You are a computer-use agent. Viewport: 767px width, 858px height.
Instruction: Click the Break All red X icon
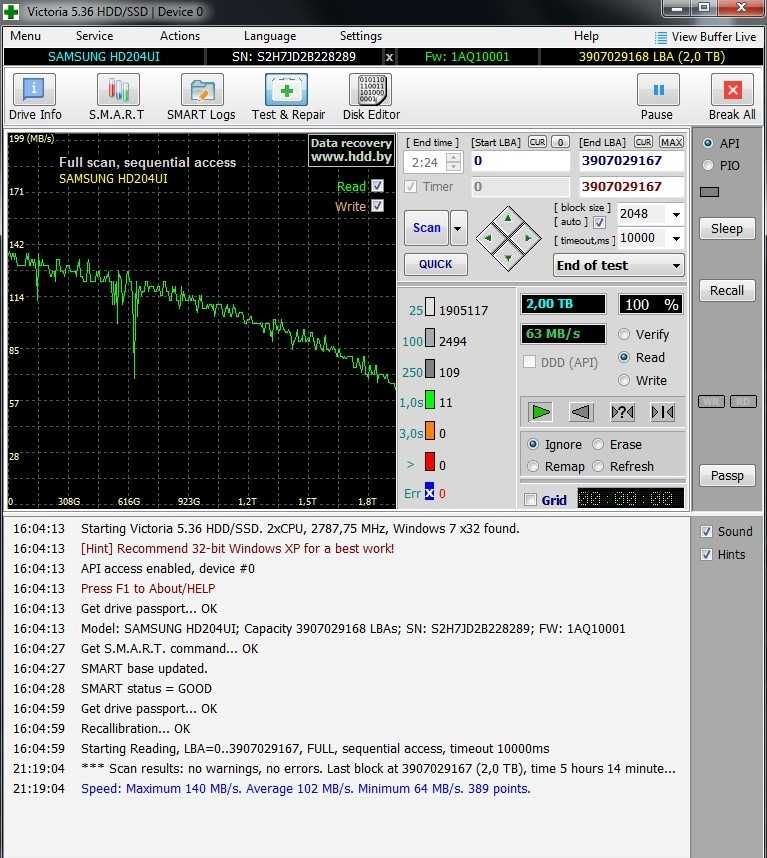[733, 90]
